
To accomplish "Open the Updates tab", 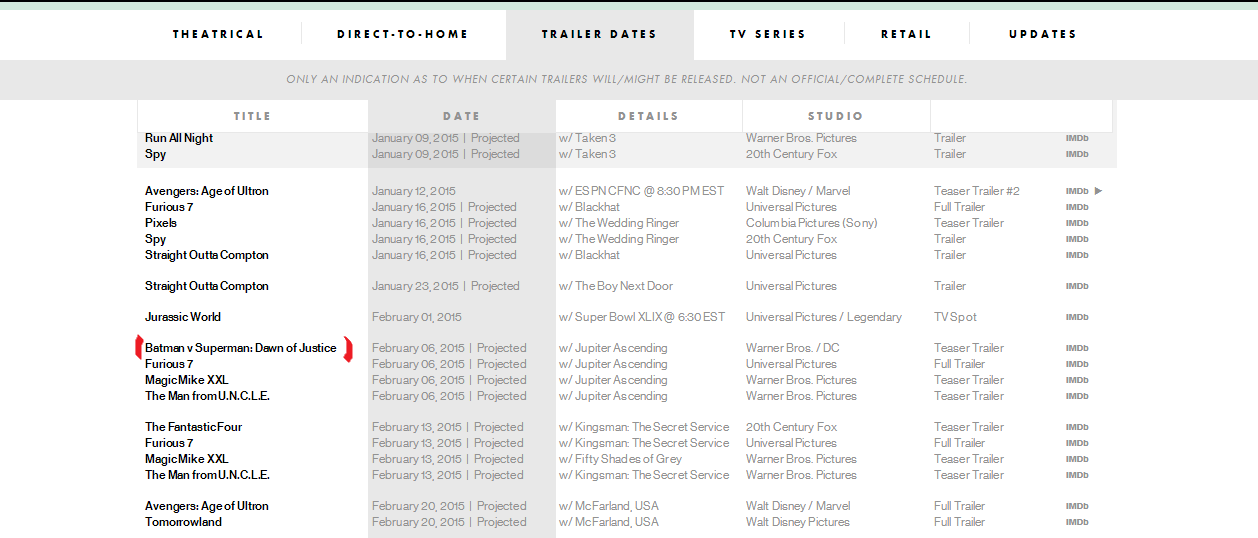I will click(1043, 34).
